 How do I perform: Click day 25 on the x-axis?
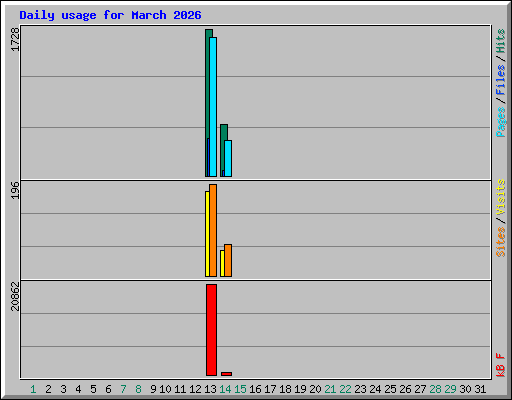(390, 389)
